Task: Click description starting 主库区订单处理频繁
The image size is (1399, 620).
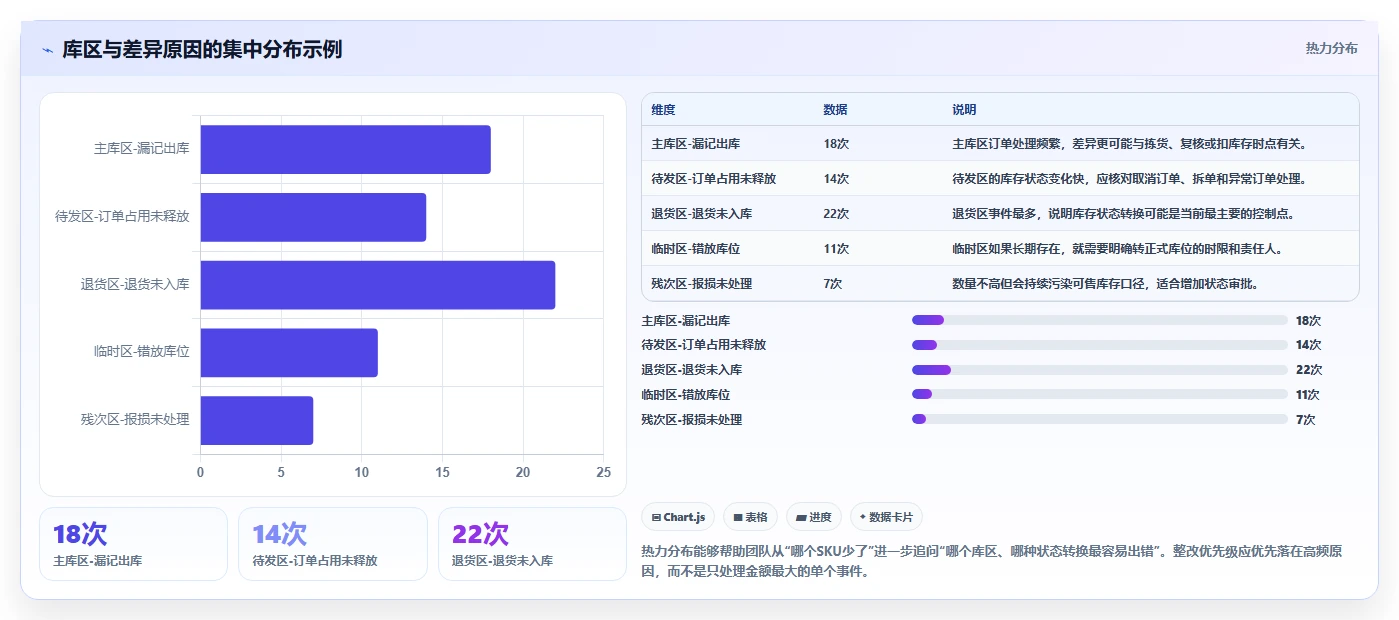Action: tap(1130, 144)
